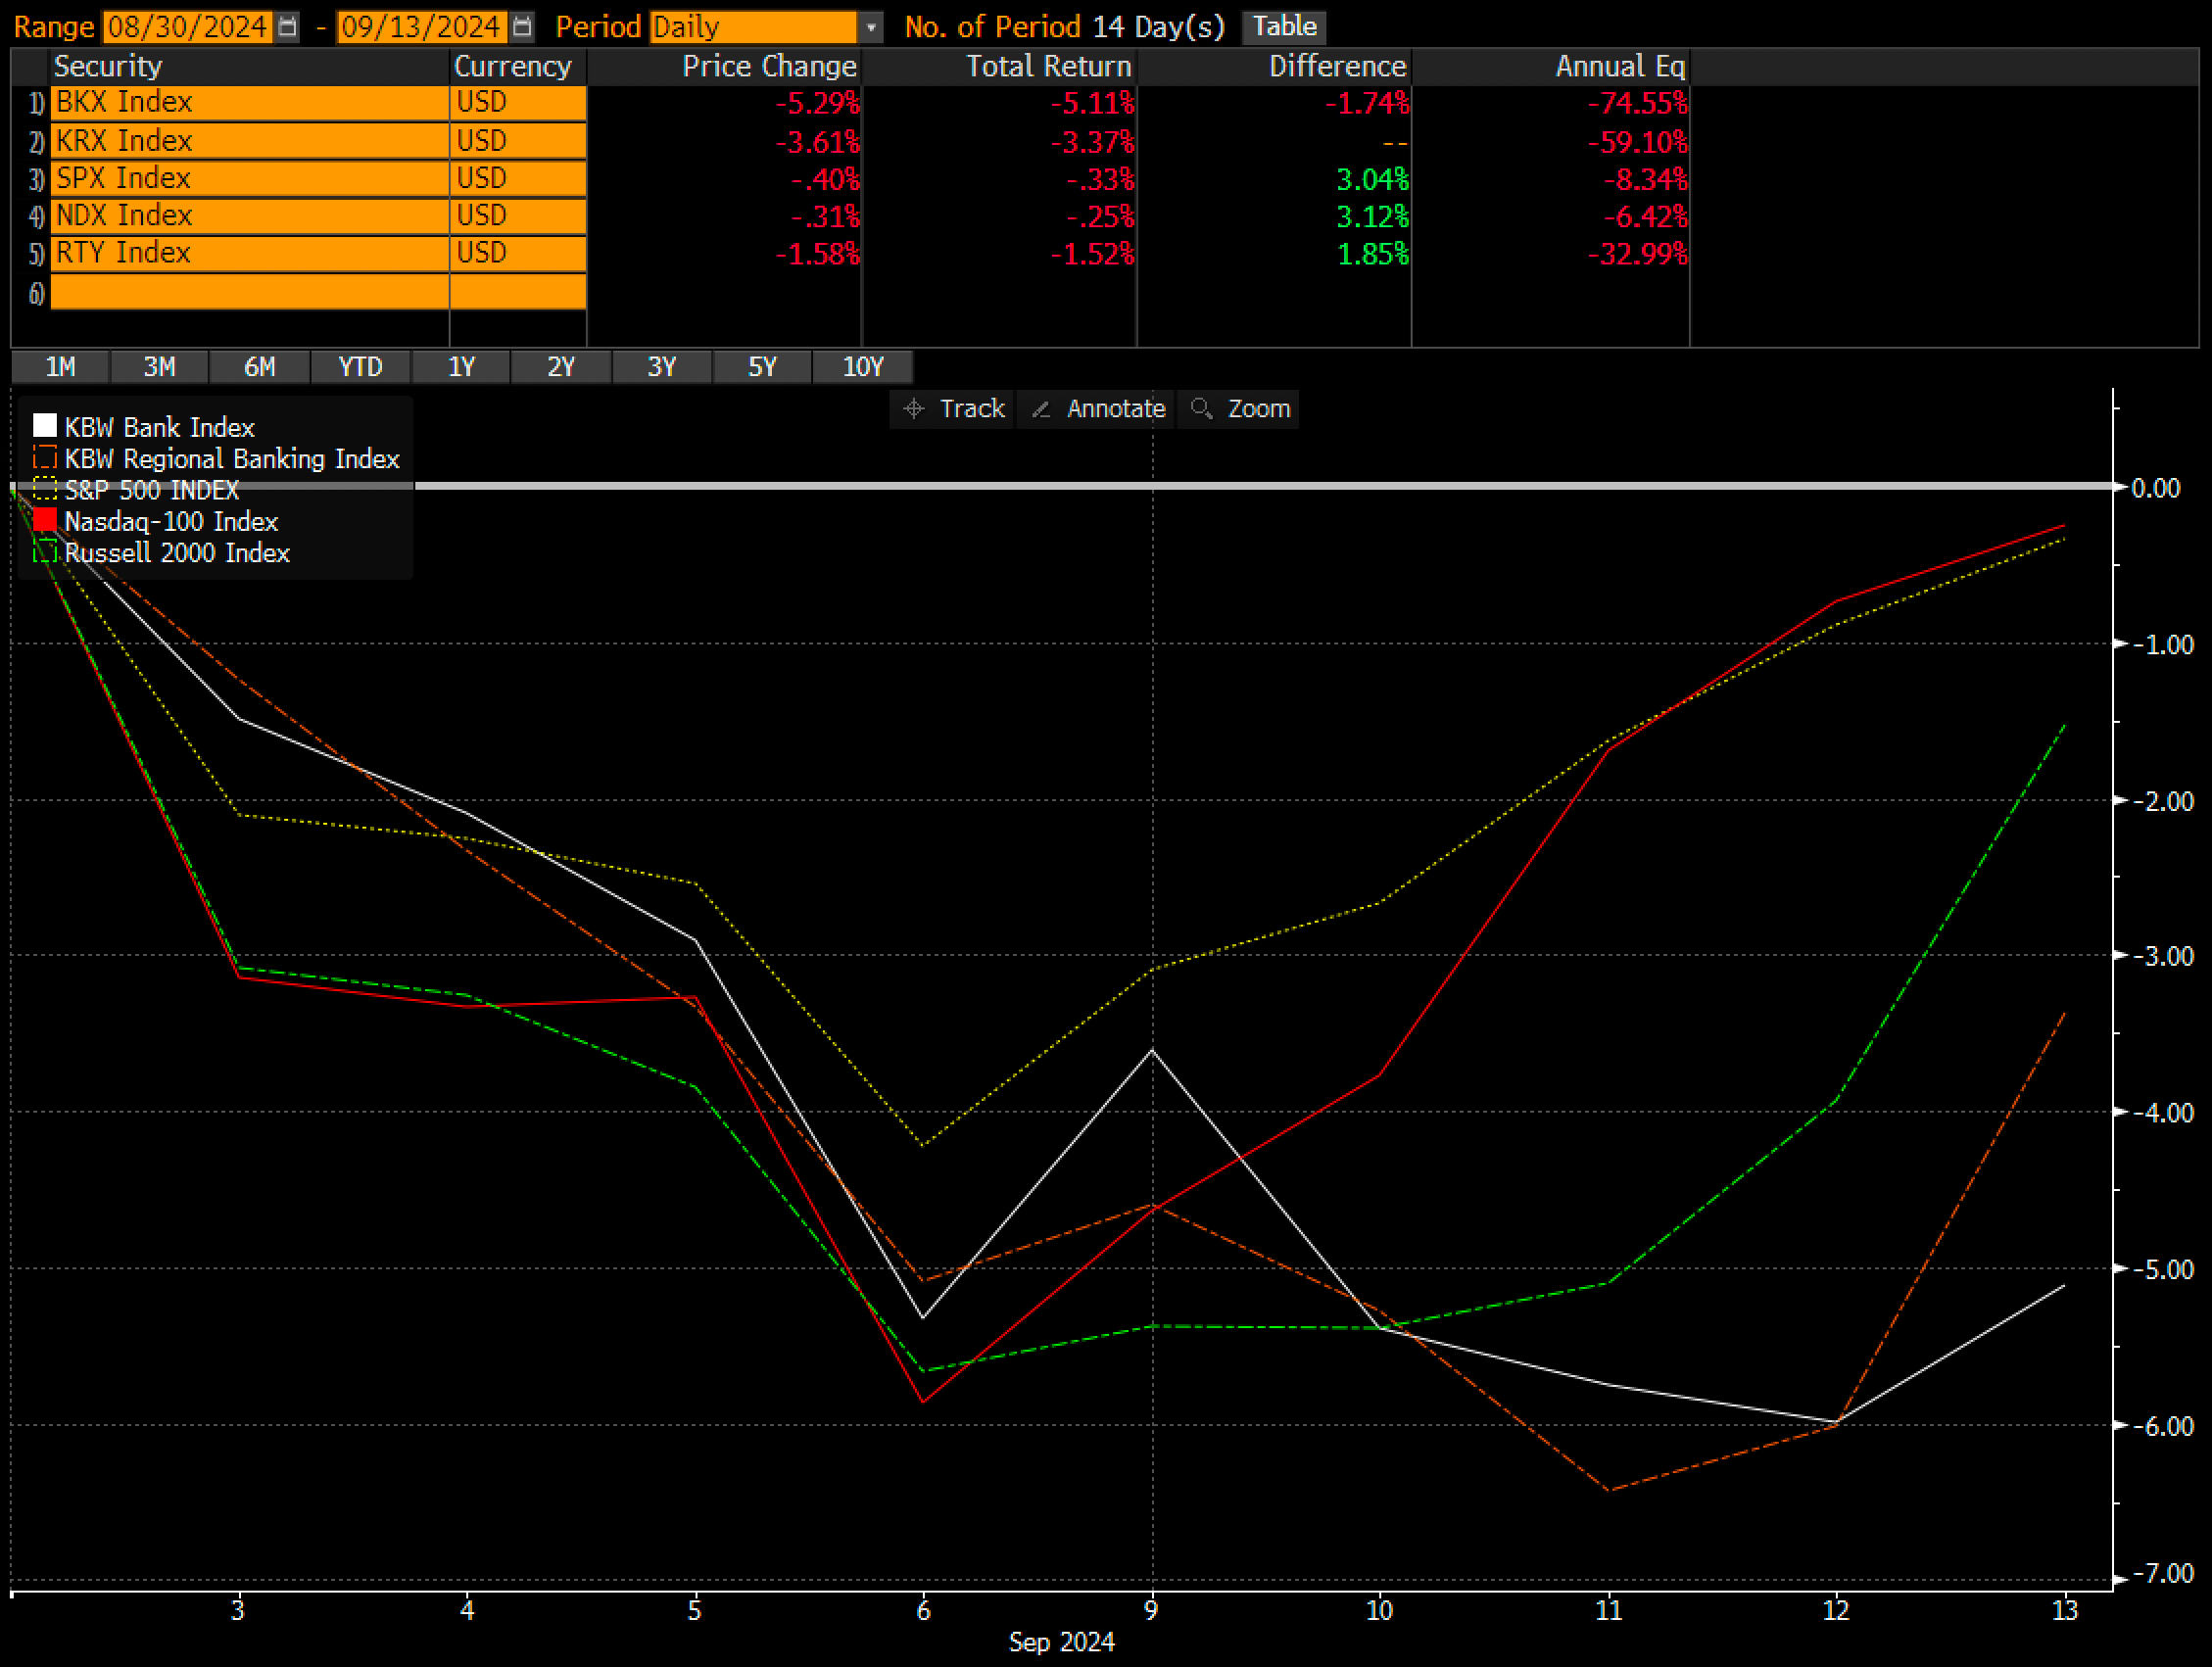This screenshot has height=1667, width=2212.
Task: Click the USD currency field for SPX Index
Action: coord(518,178)
